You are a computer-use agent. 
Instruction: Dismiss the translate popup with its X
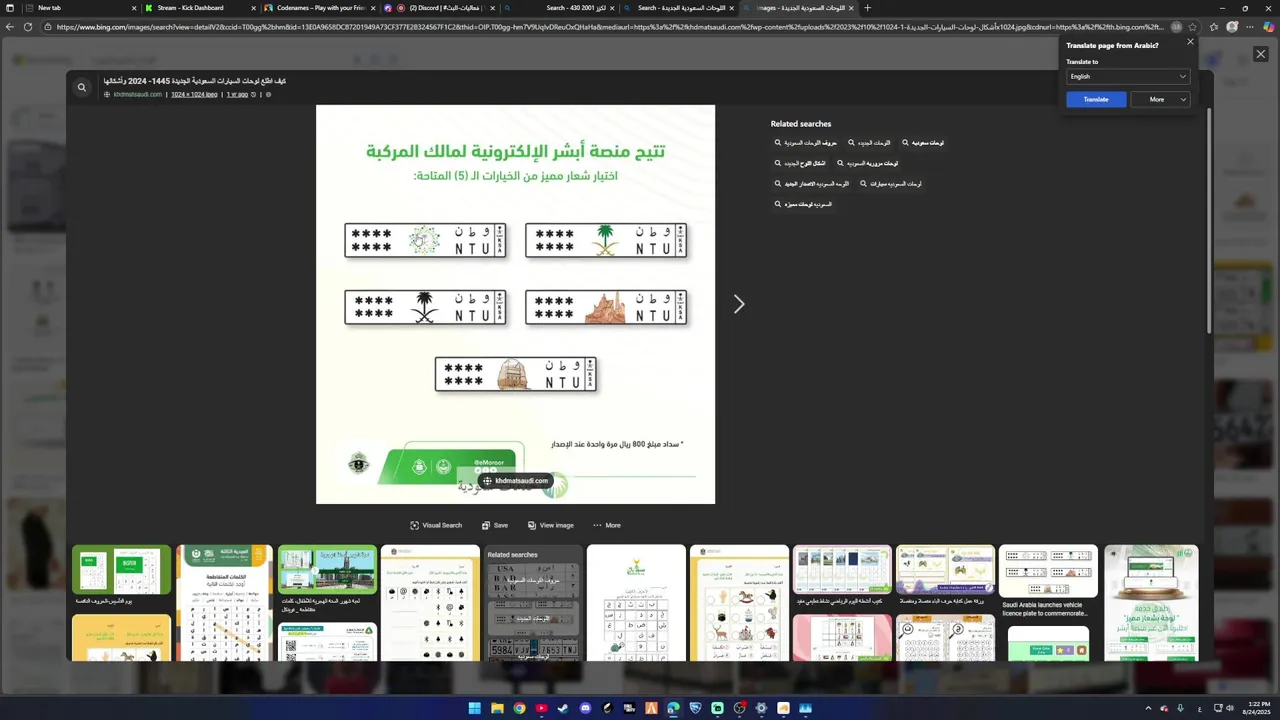tap(1190, 42)
